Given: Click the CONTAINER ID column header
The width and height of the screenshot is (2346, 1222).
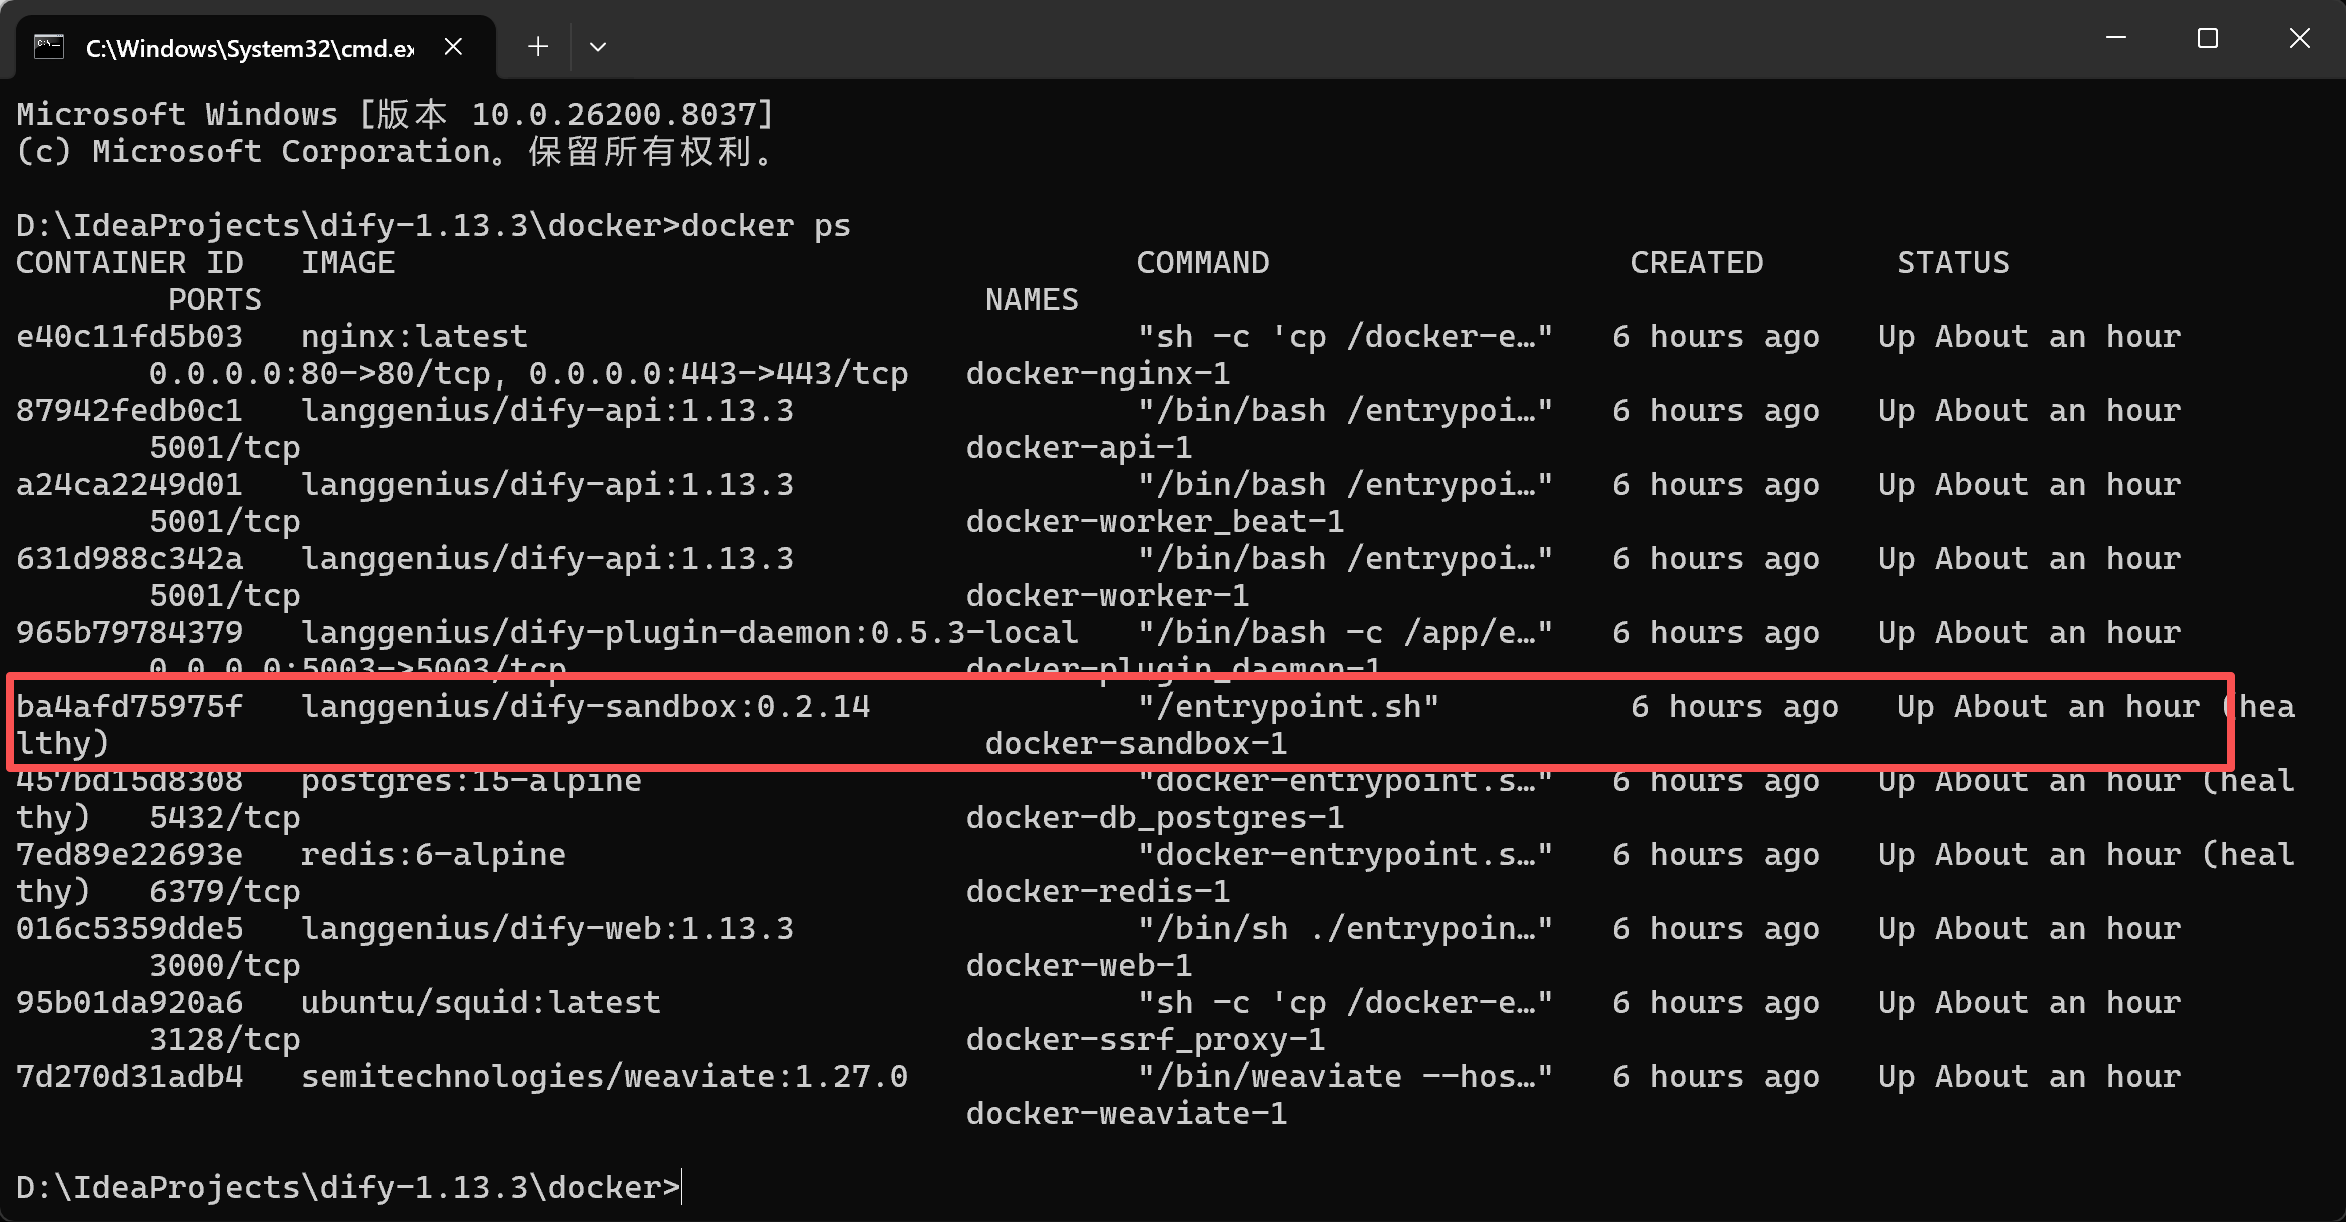Looking at the screenshot, I should coord(130,263).
